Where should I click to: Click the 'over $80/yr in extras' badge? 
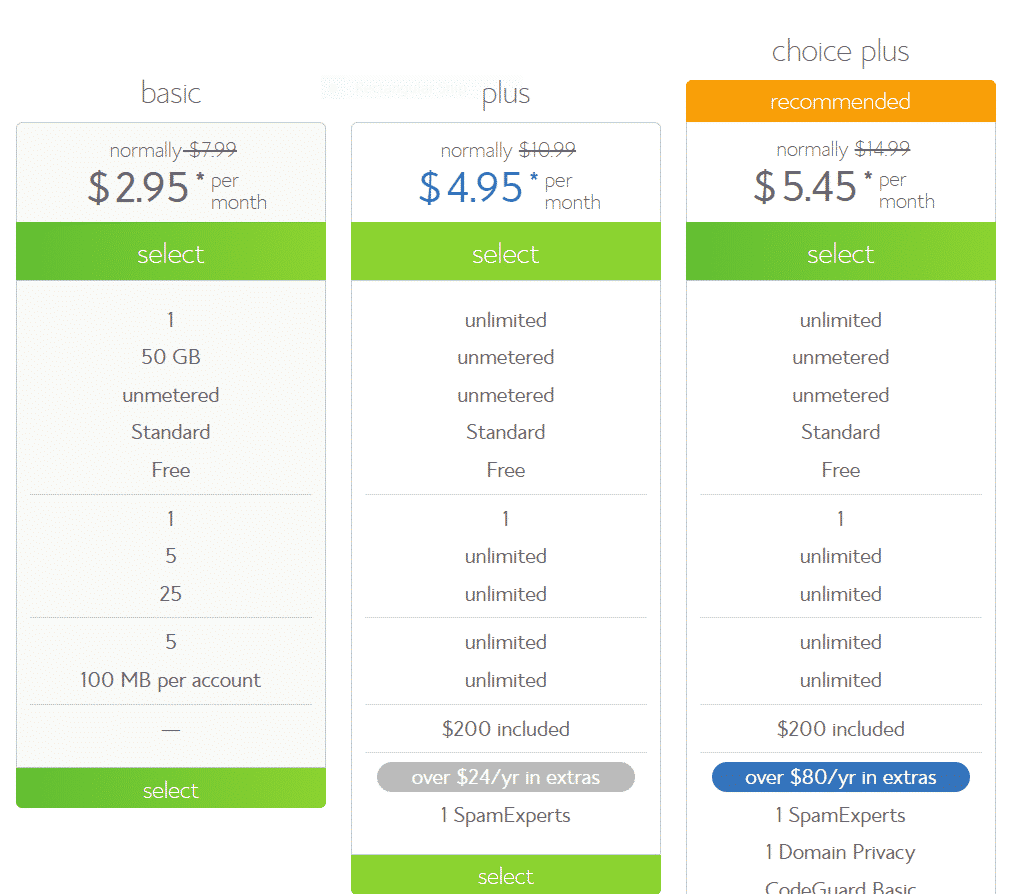coord(841,777)
